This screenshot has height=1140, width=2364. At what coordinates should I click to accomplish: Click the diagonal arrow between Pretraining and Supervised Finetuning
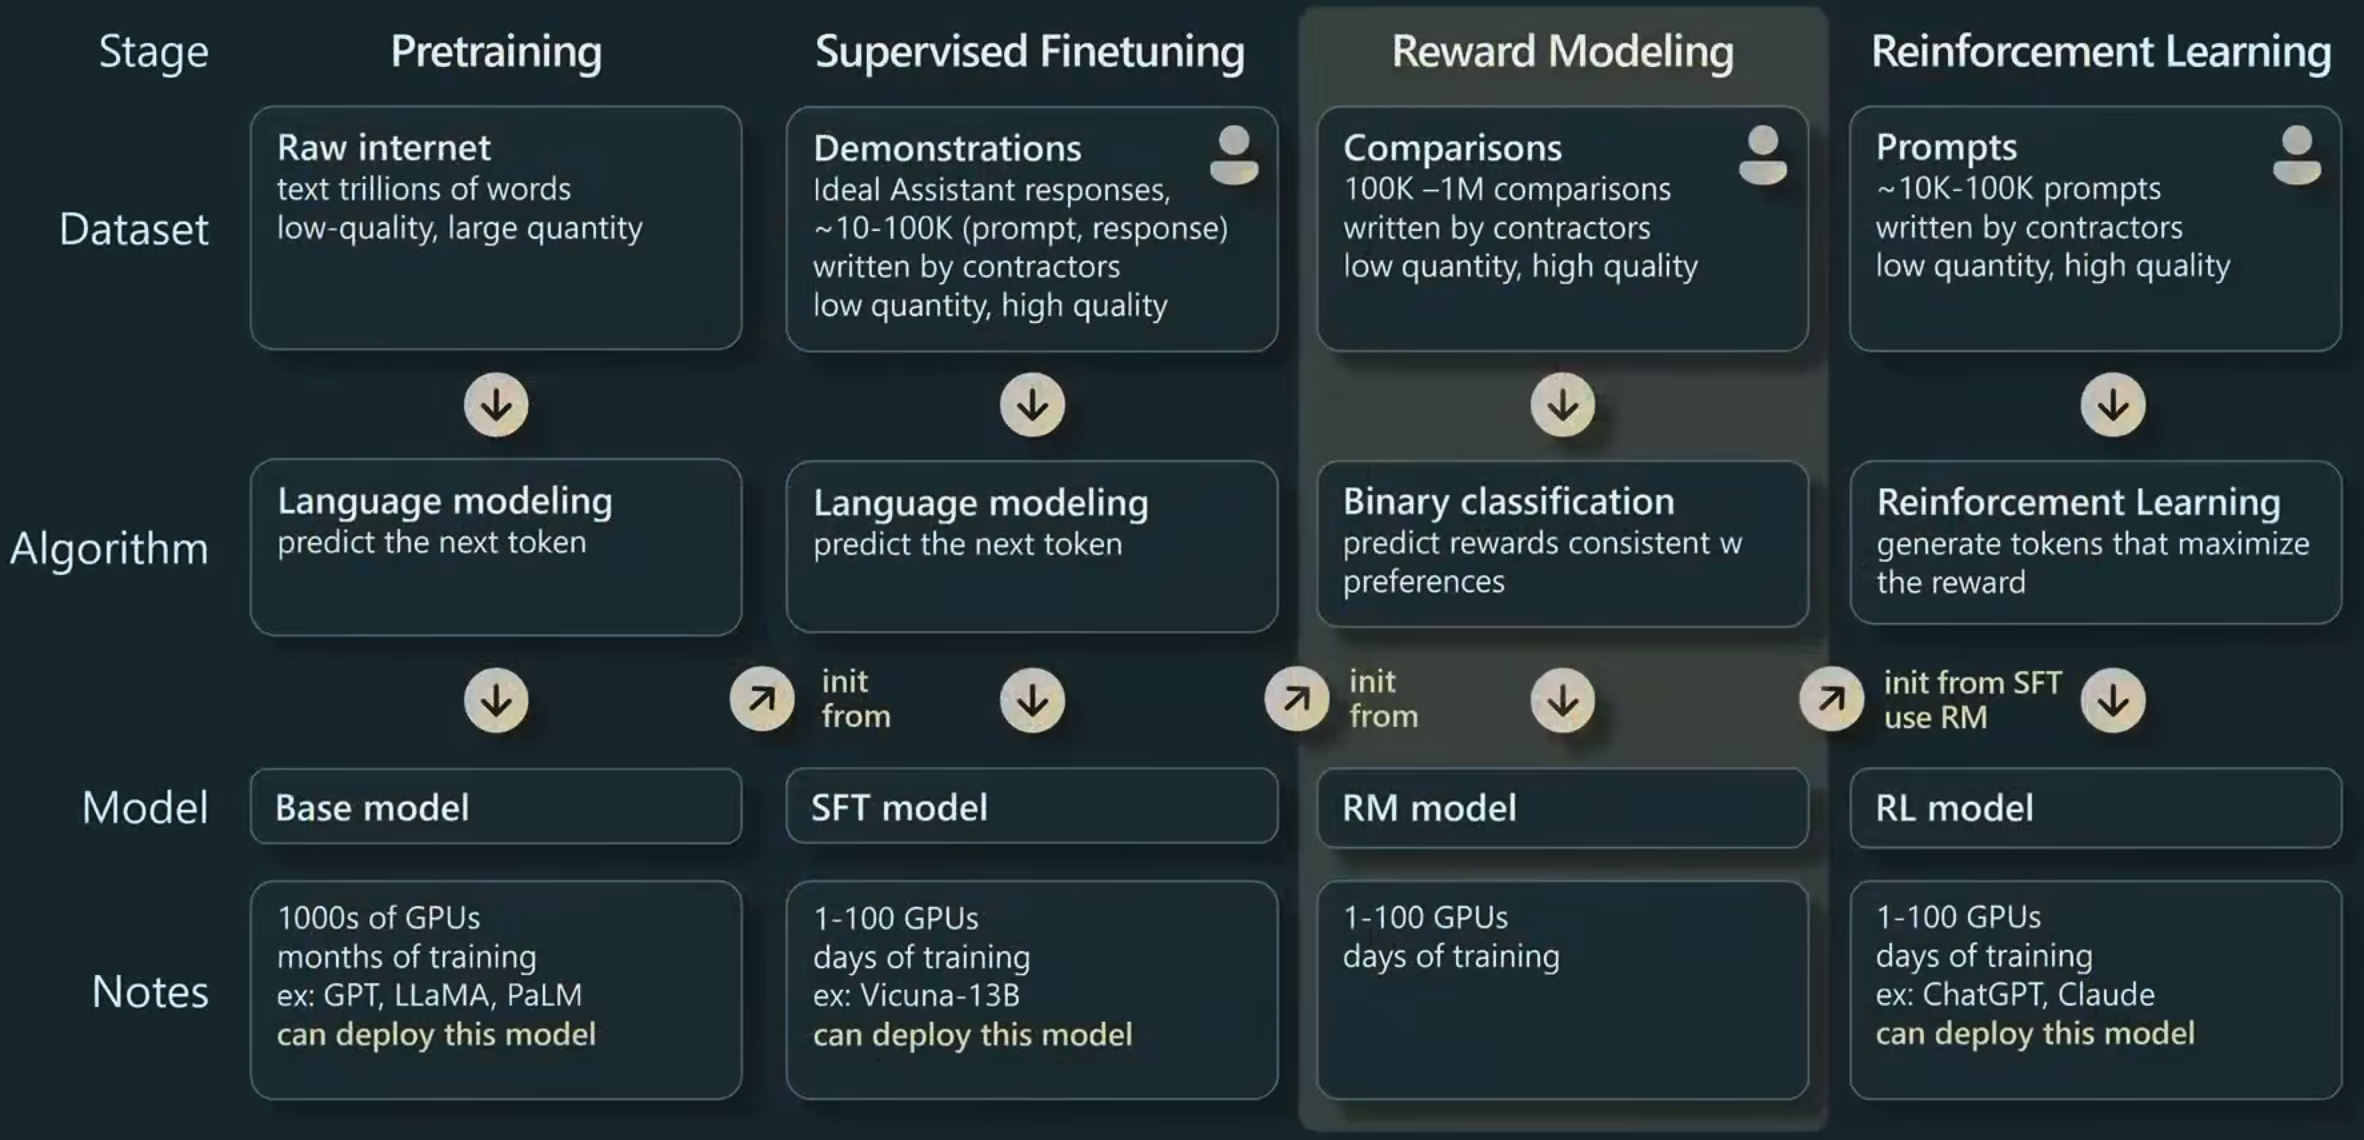762,699
